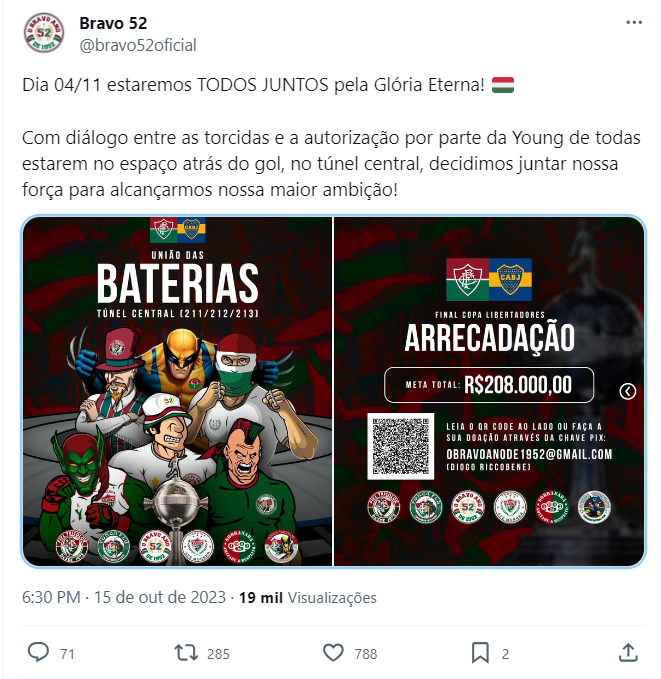Click the QR code in the image
Image resolution: width=661 pixels, height=679 pixels.
[x=401, y=446]
